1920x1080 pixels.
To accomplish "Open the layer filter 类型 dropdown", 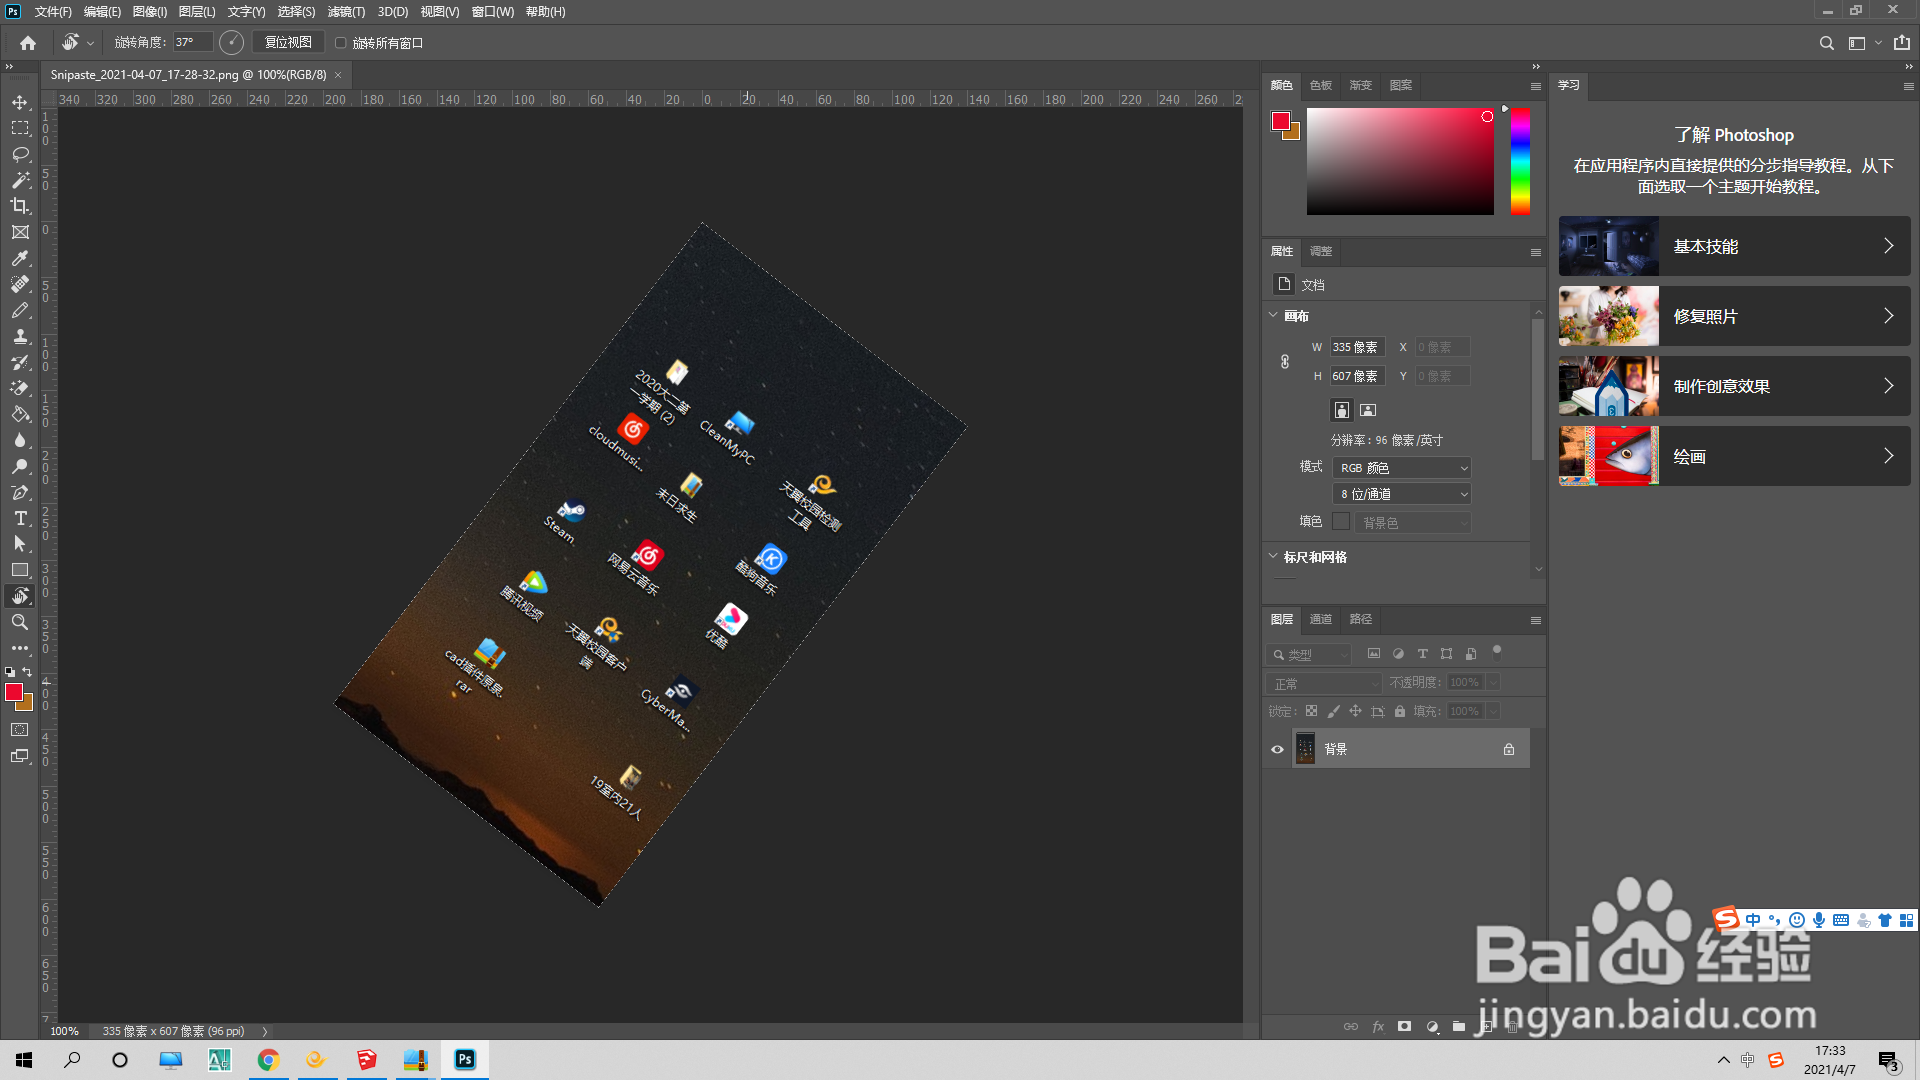I will (1308, 655).
